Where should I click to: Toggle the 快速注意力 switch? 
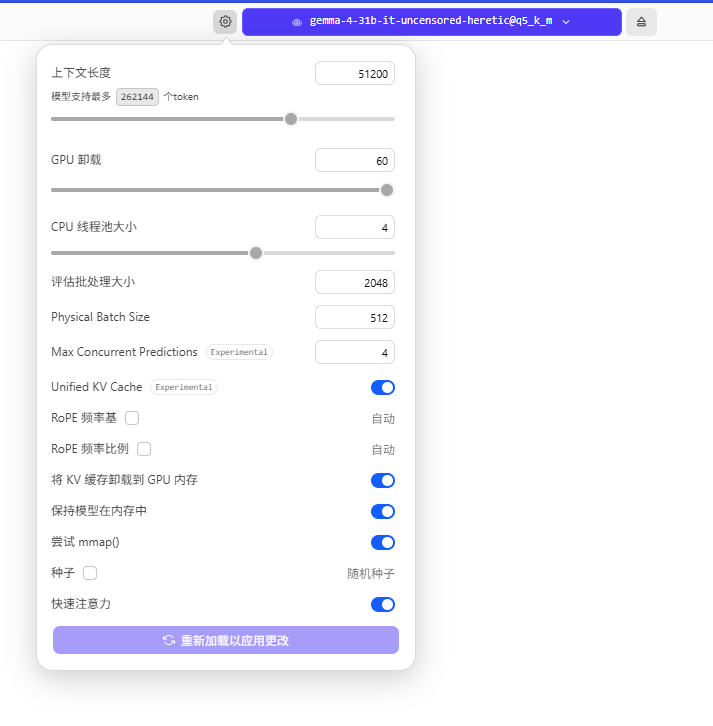tap(383, 605)
